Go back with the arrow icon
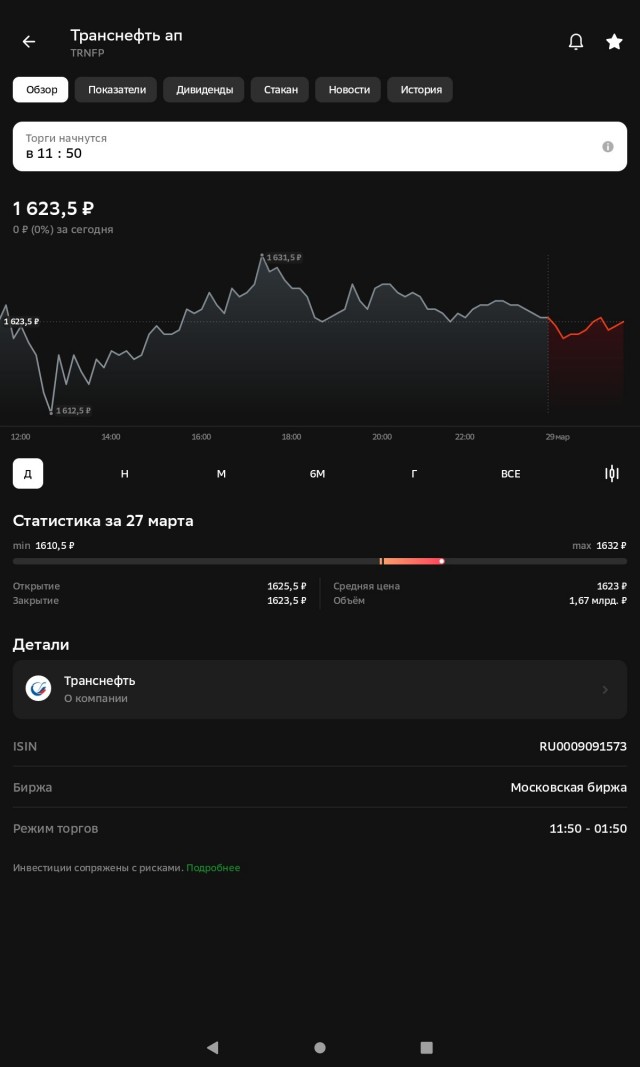 pyautogui.click(x=29, y=42)
